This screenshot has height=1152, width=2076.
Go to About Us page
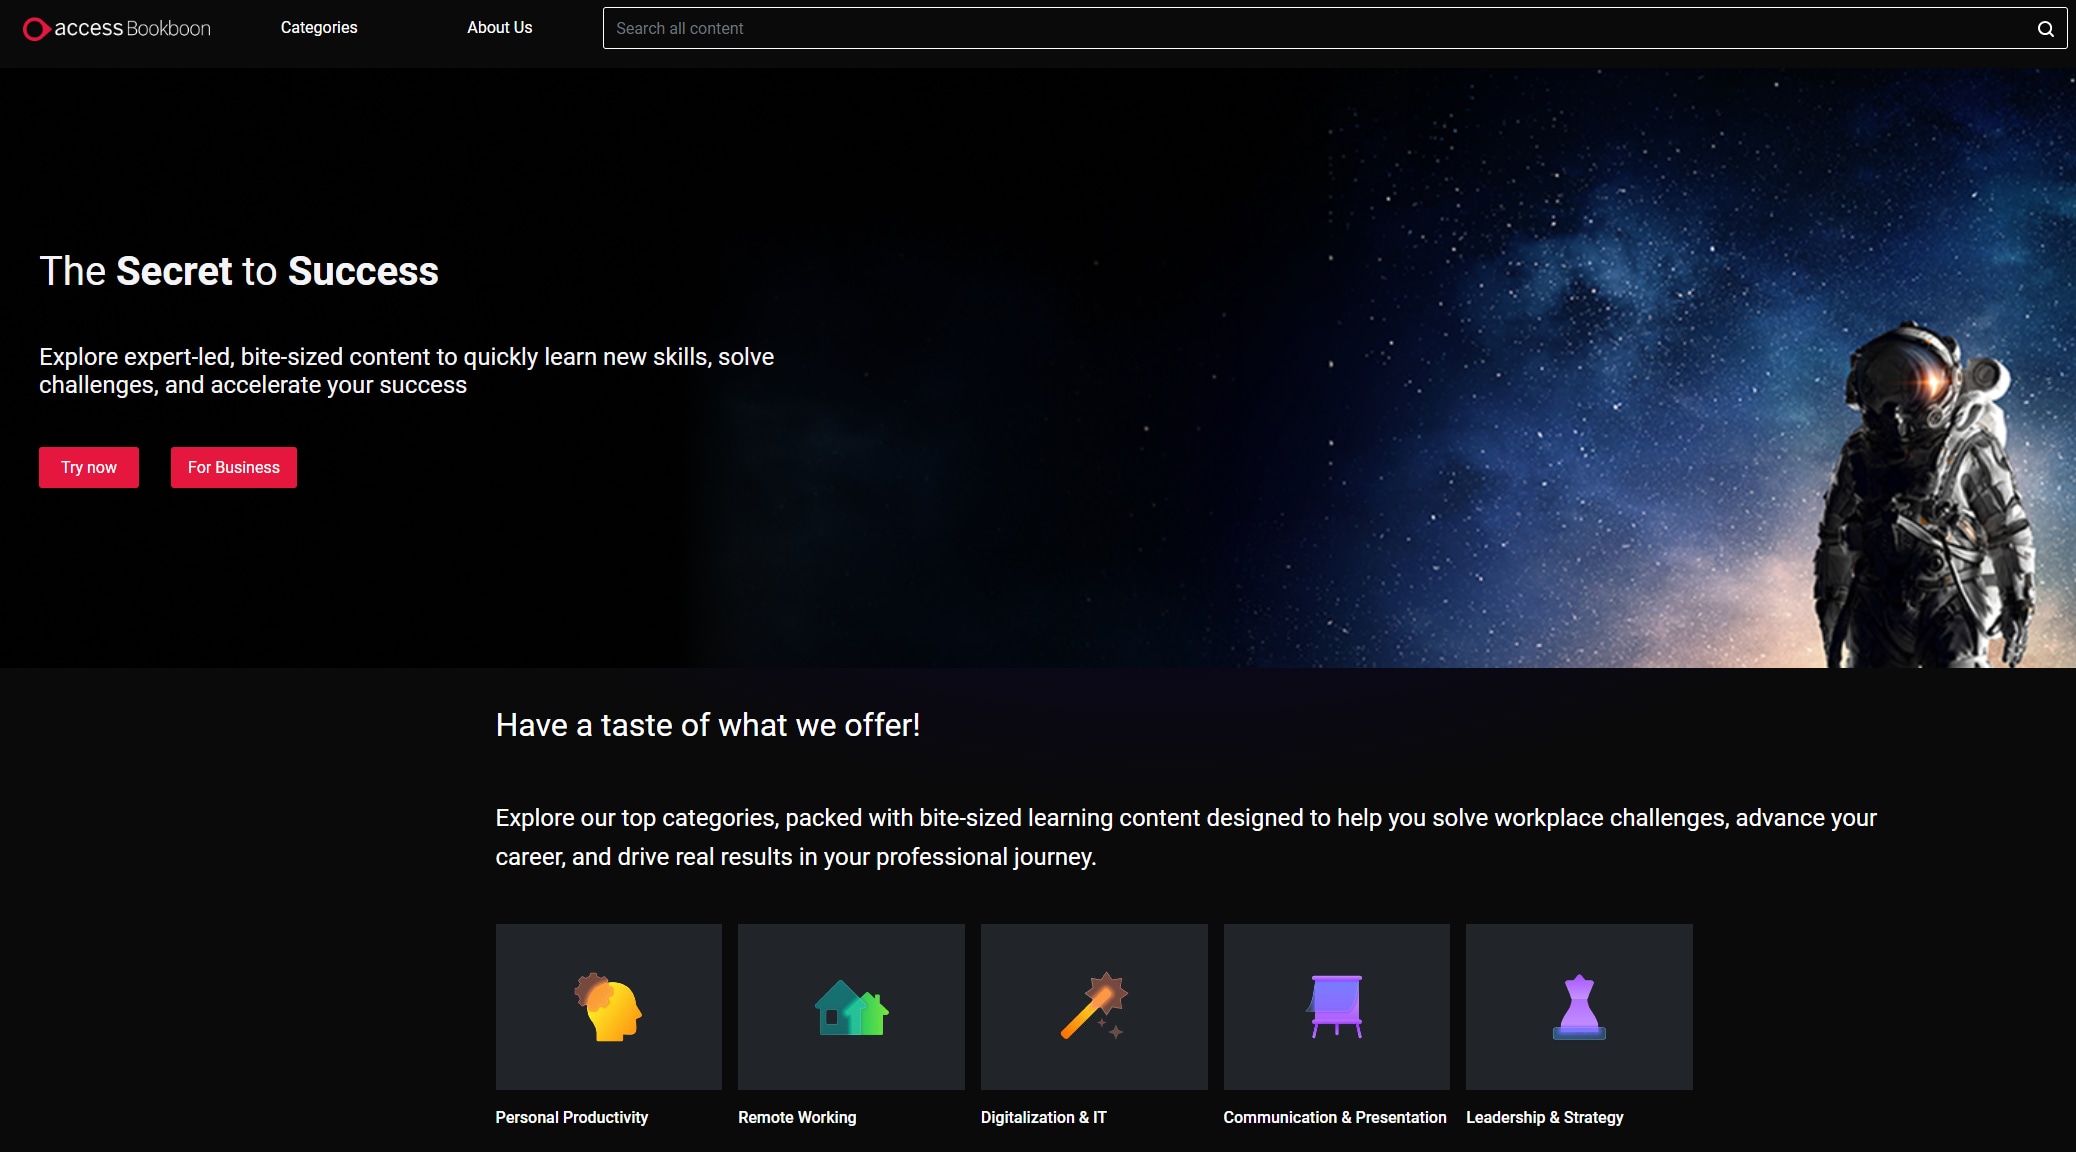pos(499,28)
